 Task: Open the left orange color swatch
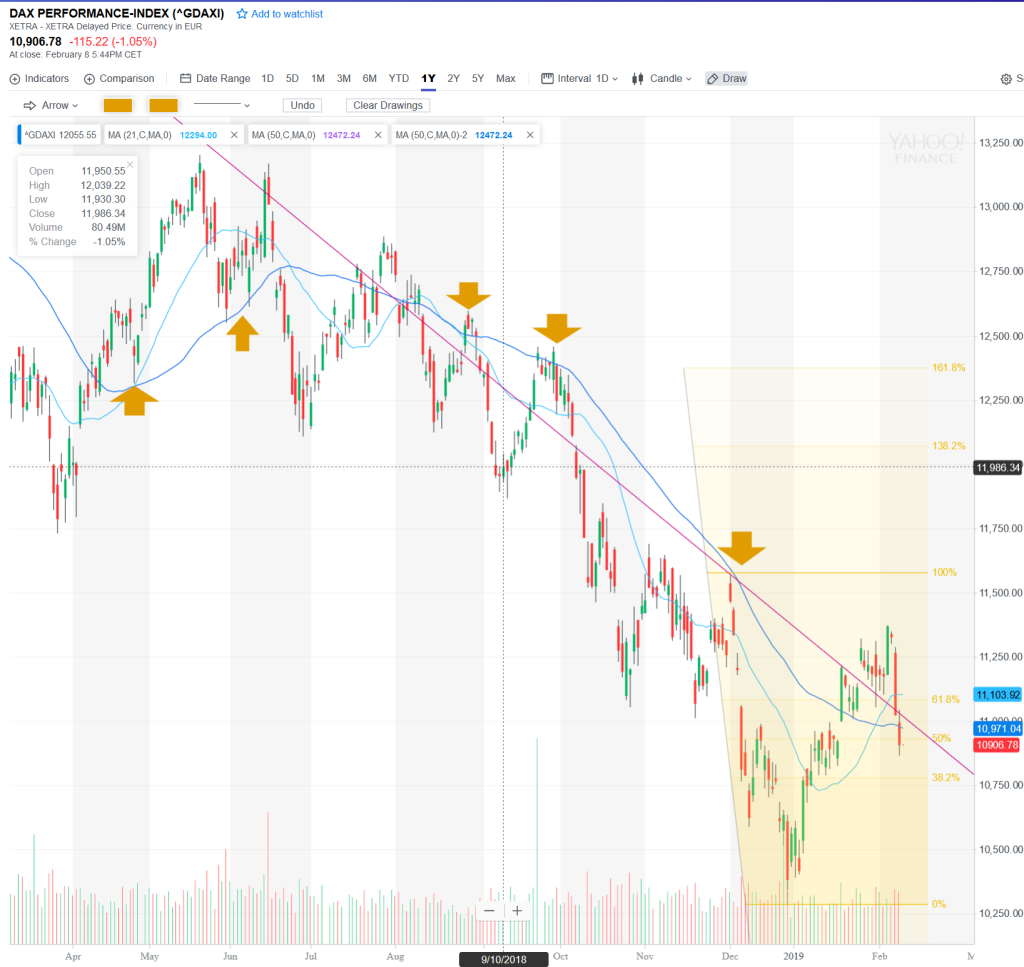[x=118, y=105]
